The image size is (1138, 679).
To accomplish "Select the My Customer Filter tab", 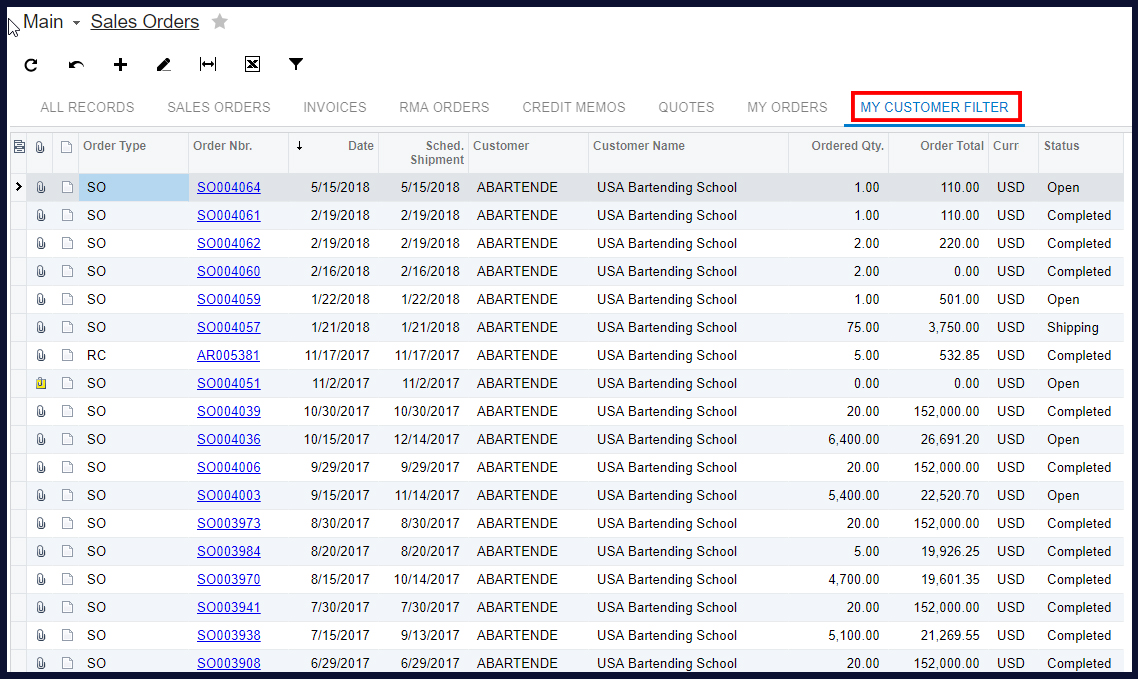I will point(934,107).
